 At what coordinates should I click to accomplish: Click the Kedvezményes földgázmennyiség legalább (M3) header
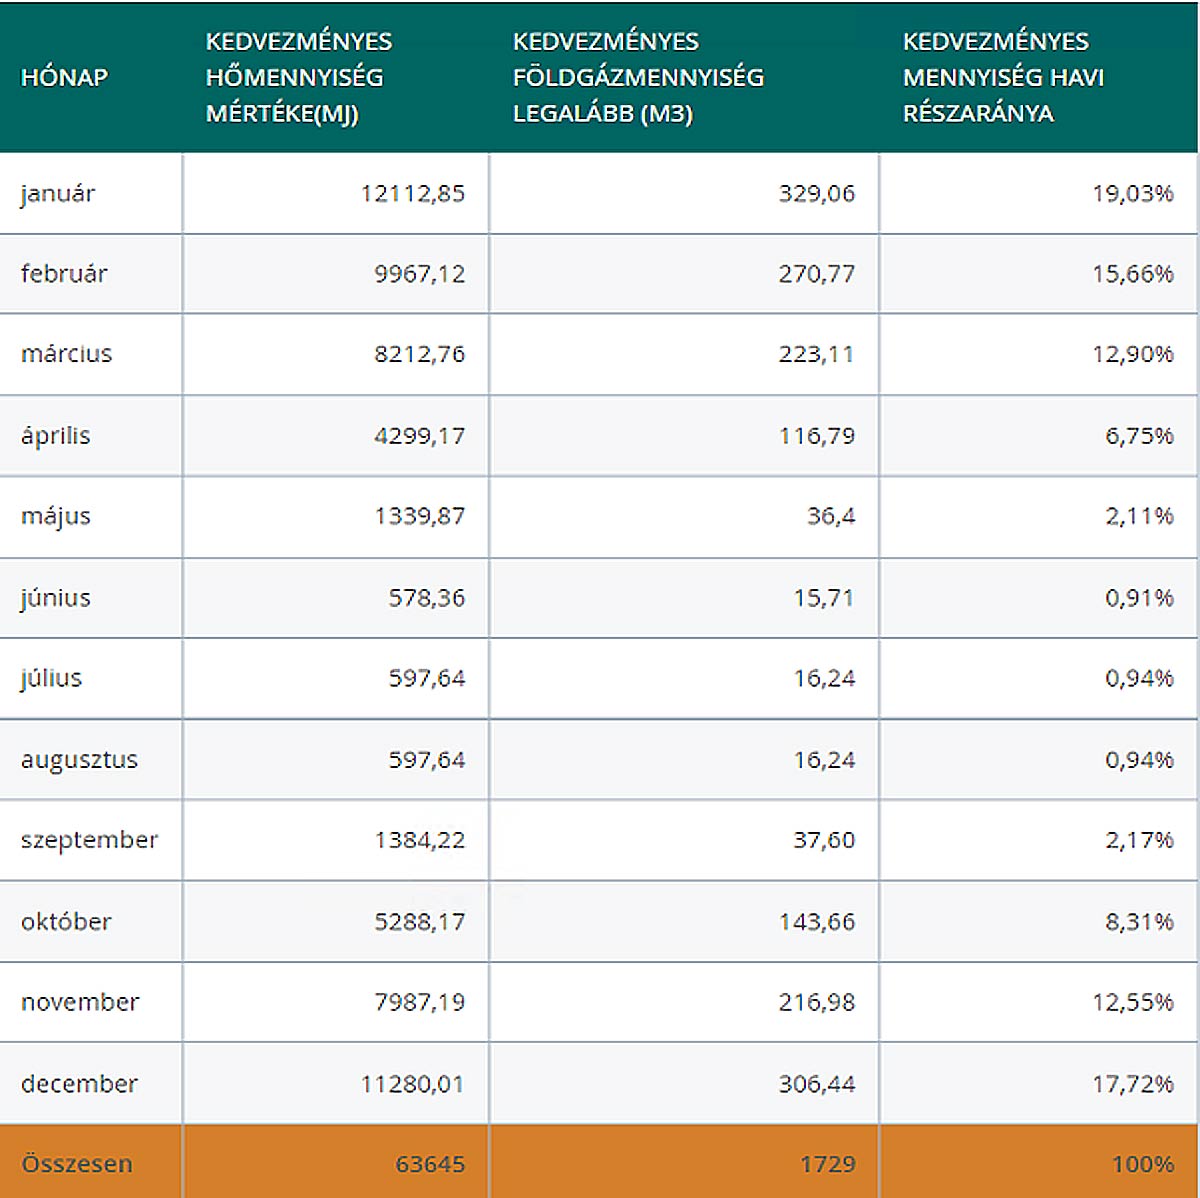[637, 77]
